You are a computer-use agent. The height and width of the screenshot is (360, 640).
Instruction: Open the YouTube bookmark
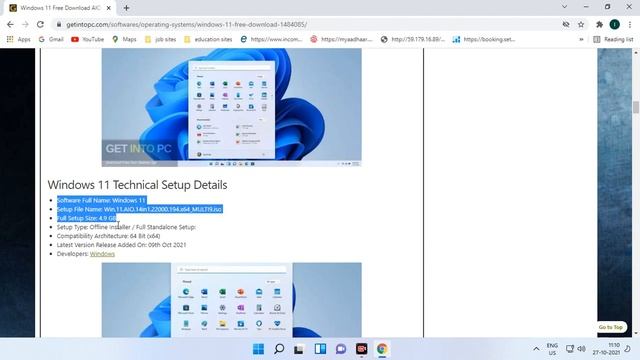pos(87,39)
